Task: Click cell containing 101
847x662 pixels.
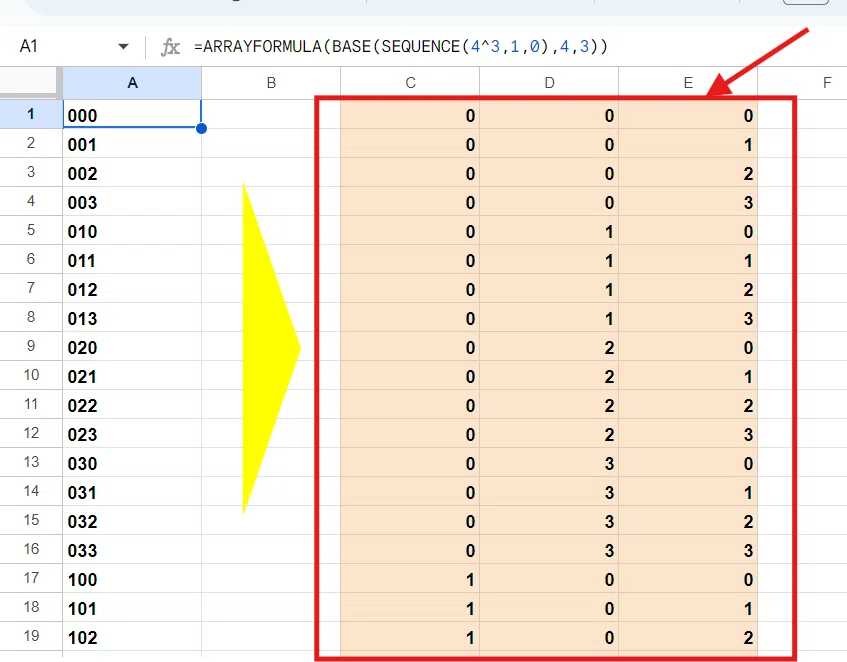Action: click(132, 607)
